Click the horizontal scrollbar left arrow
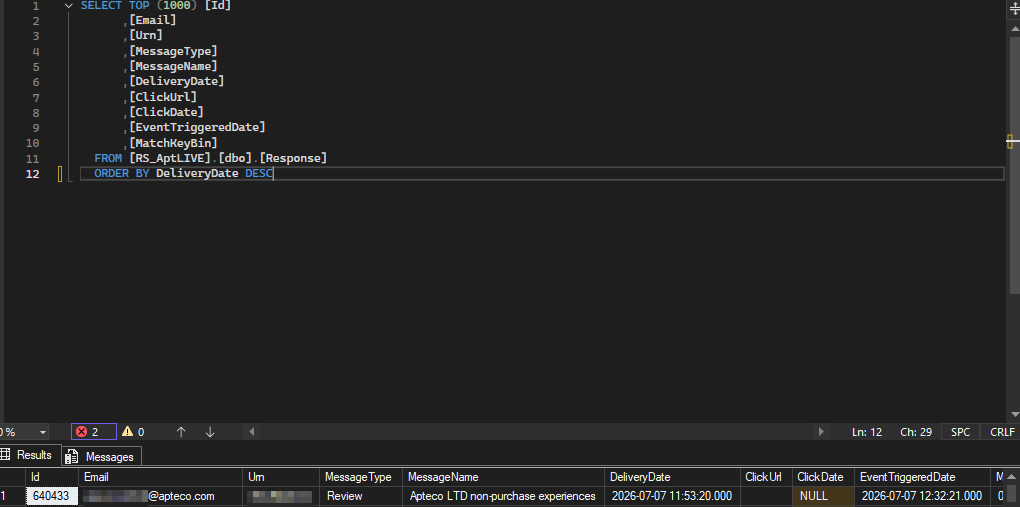Image resolution: width=1020 pixels, height=507 pixels. [x=252, y=432]
